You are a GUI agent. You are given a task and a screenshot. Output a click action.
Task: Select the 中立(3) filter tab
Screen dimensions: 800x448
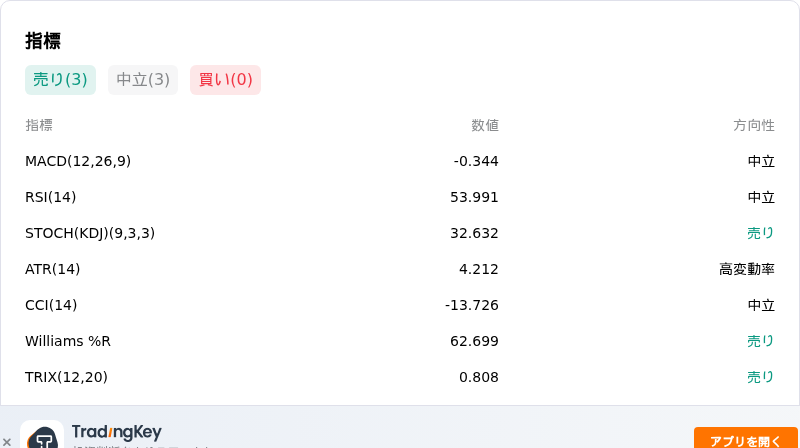click(143, 80)
